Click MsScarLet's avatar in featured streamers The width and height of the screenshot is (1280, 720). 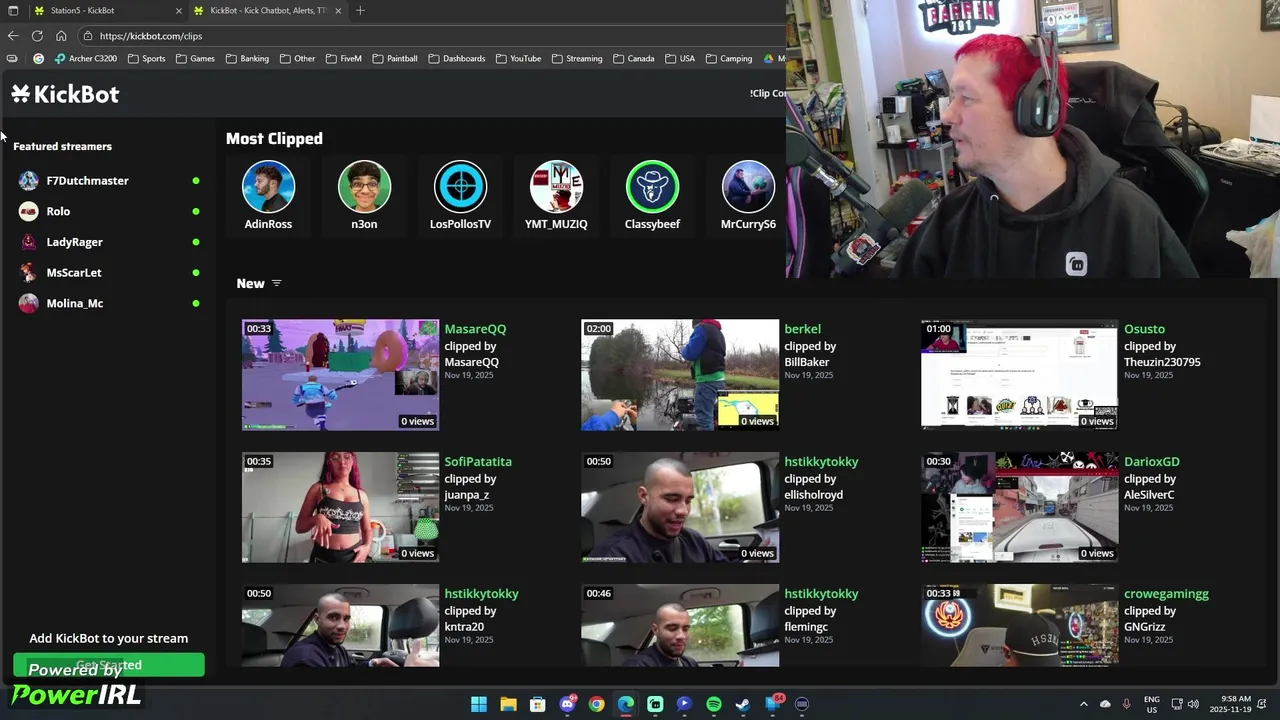28,273
